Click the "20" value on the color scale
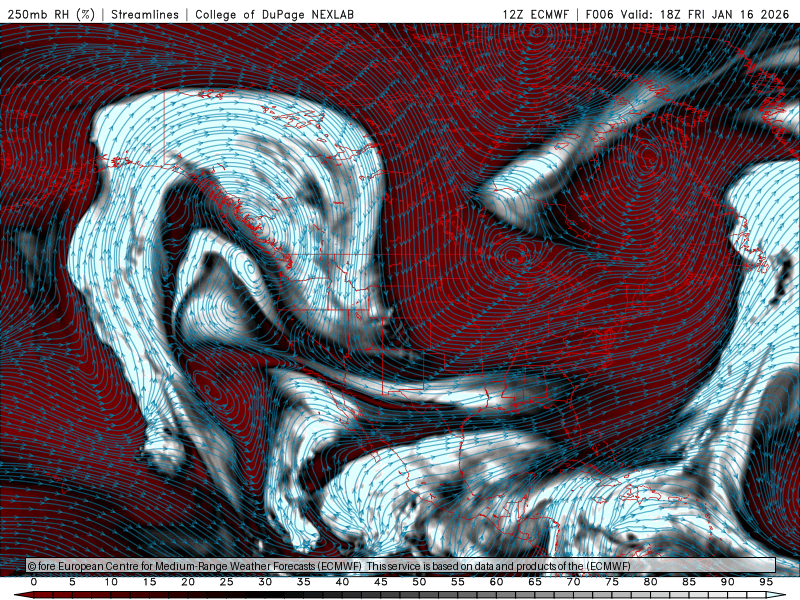Viewport: 800px width, 600px height. click(x=188, y=582)
